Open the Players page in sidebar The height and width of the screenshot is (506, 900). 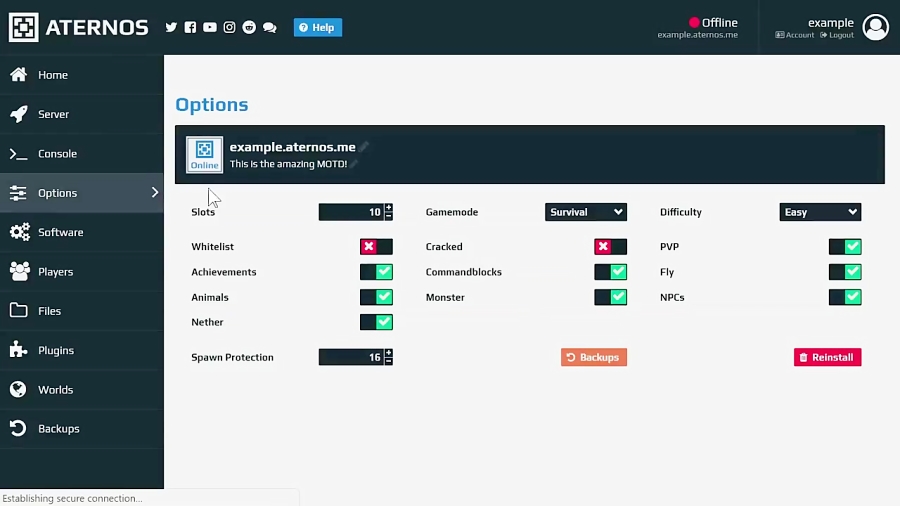[82, 271]
